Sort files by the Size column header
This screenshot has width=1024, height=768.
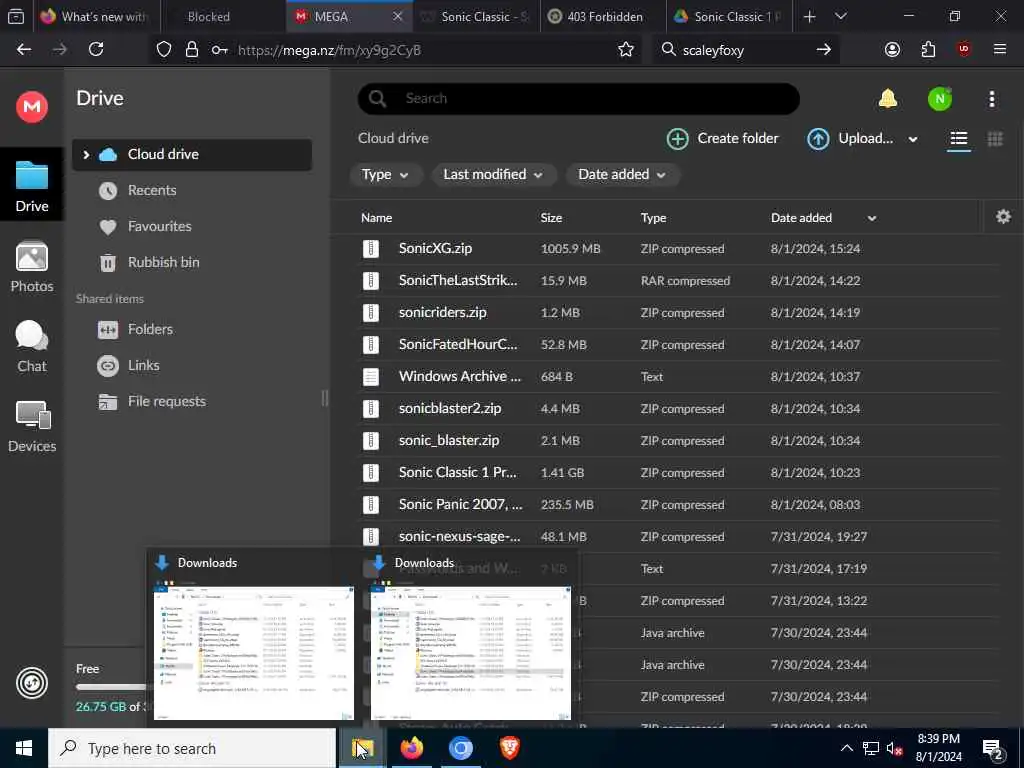[551, 218]
